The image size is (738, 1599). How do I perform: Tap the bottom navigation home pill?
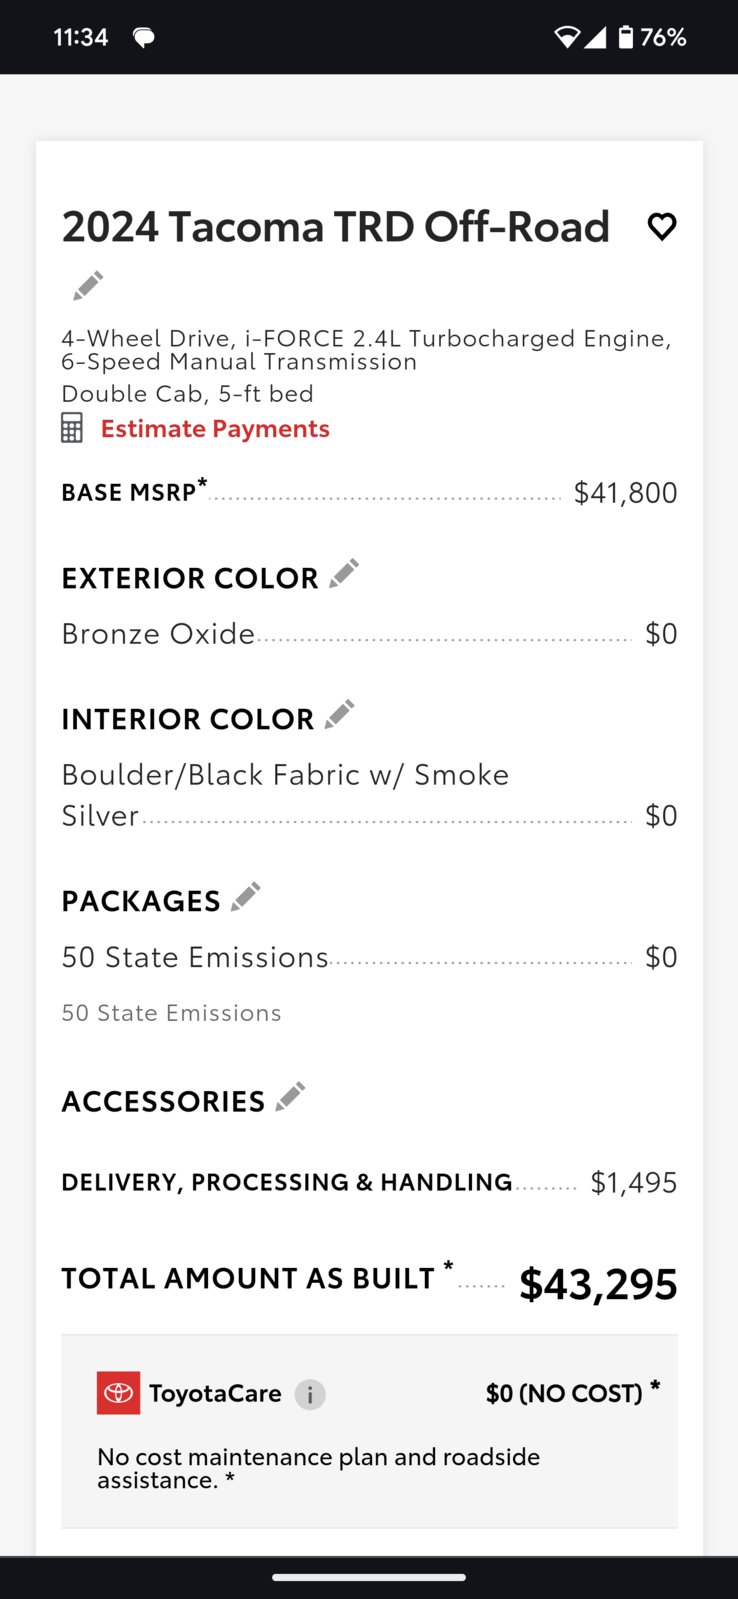pyautogui.click(x=369, y=1578)
